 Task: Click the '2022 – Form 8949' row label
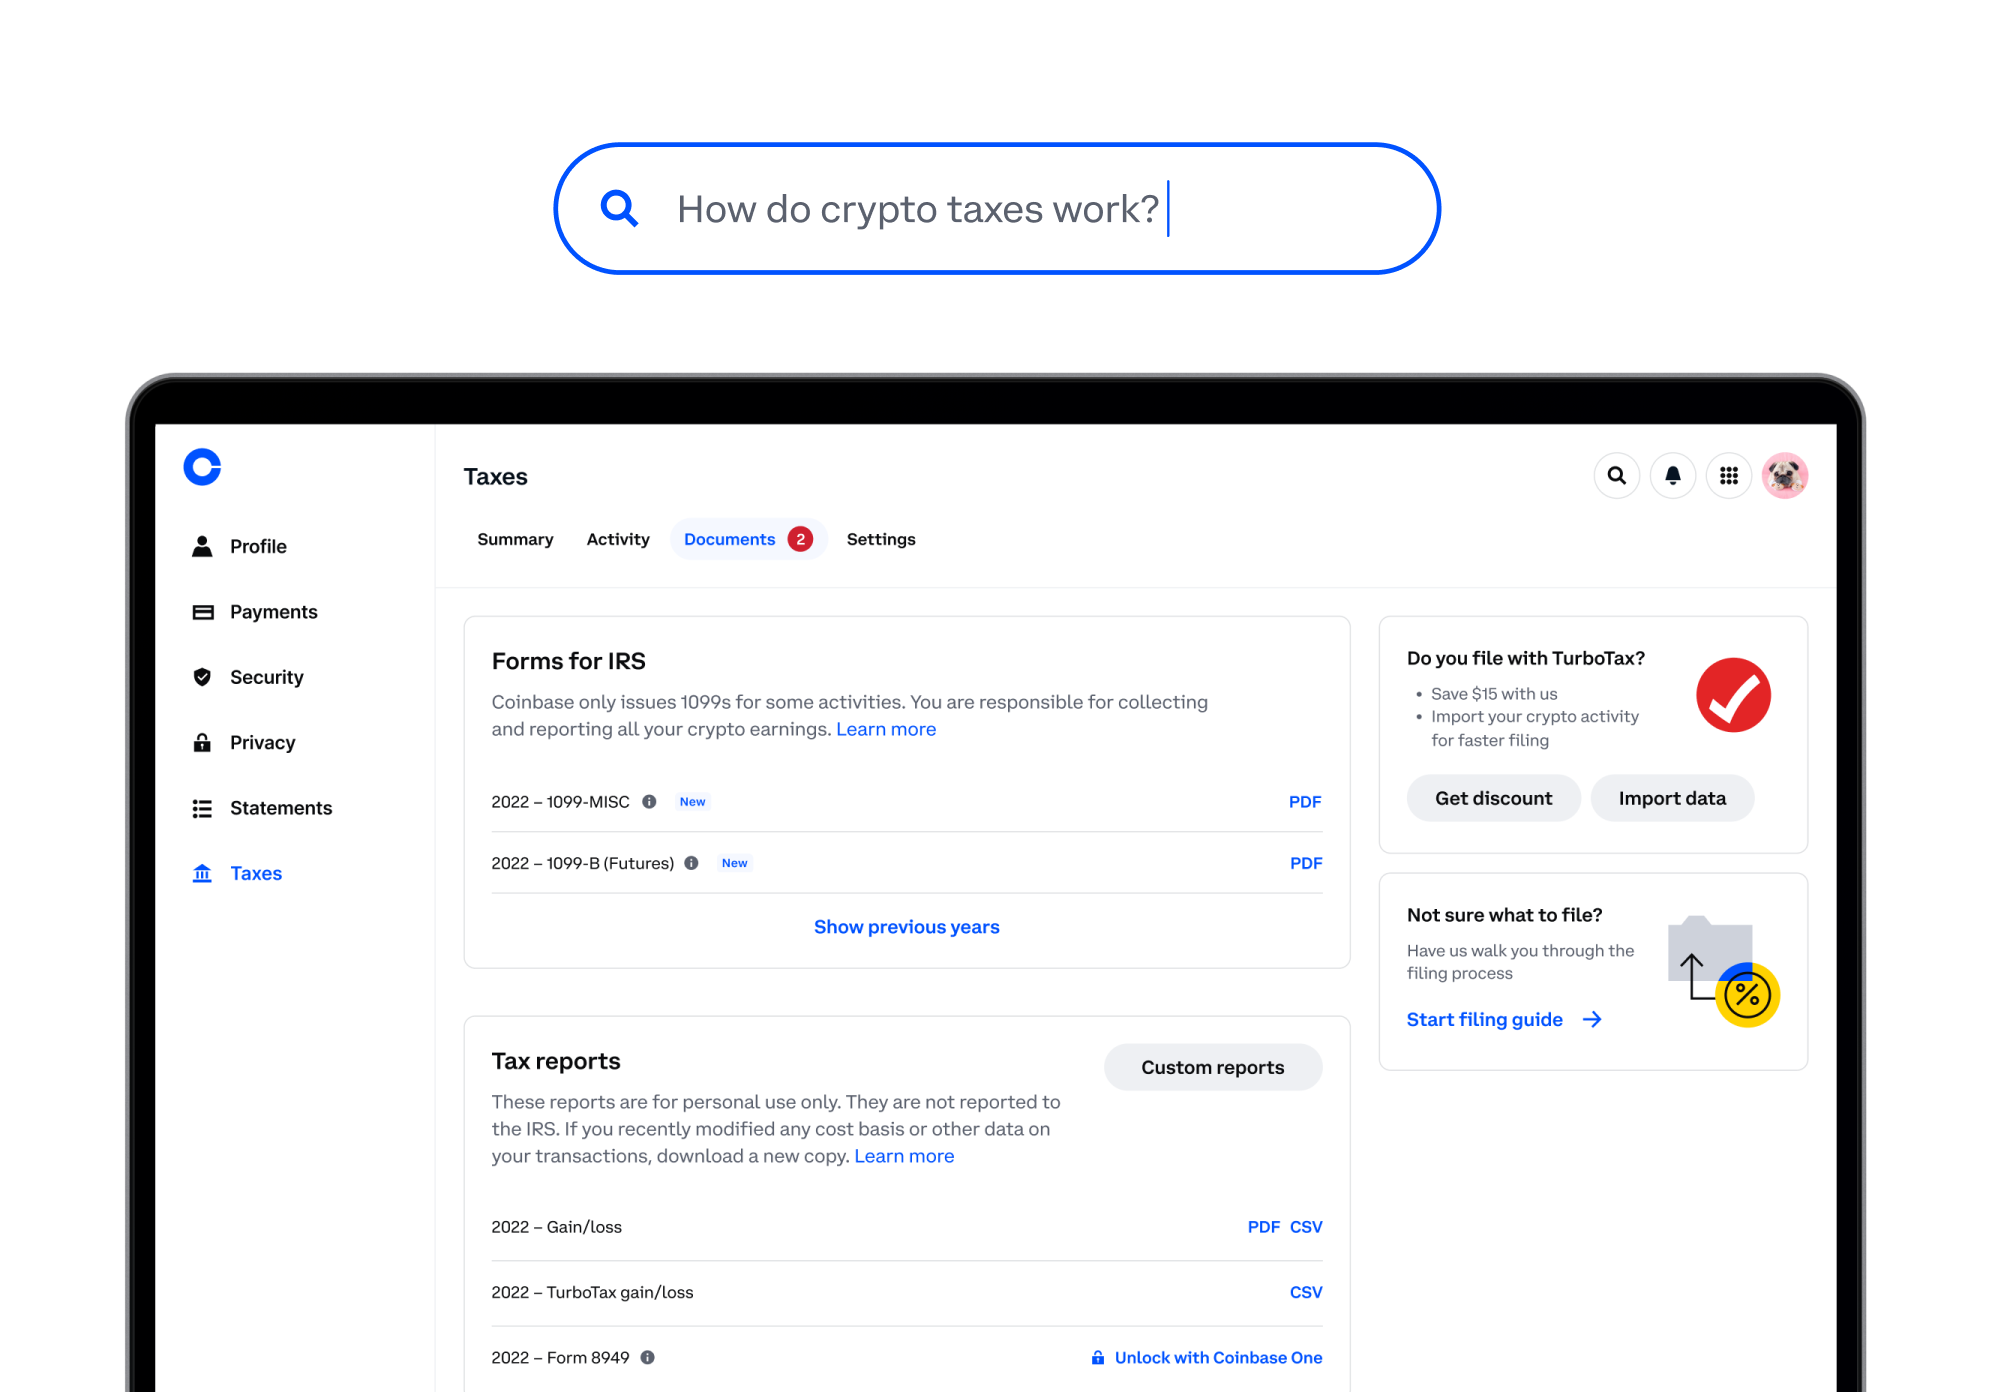click(x=560, y=1357)
